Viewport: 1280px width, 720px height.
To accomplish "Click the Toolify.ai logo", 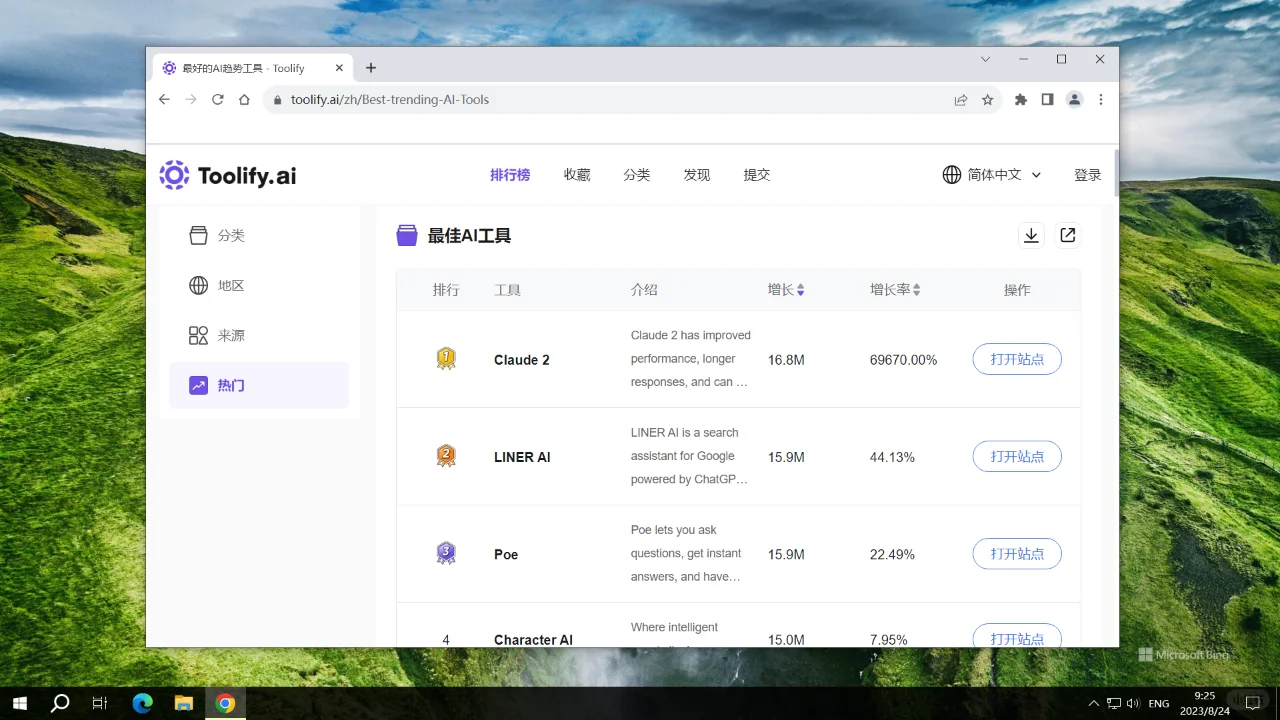I will coord(227,175).
